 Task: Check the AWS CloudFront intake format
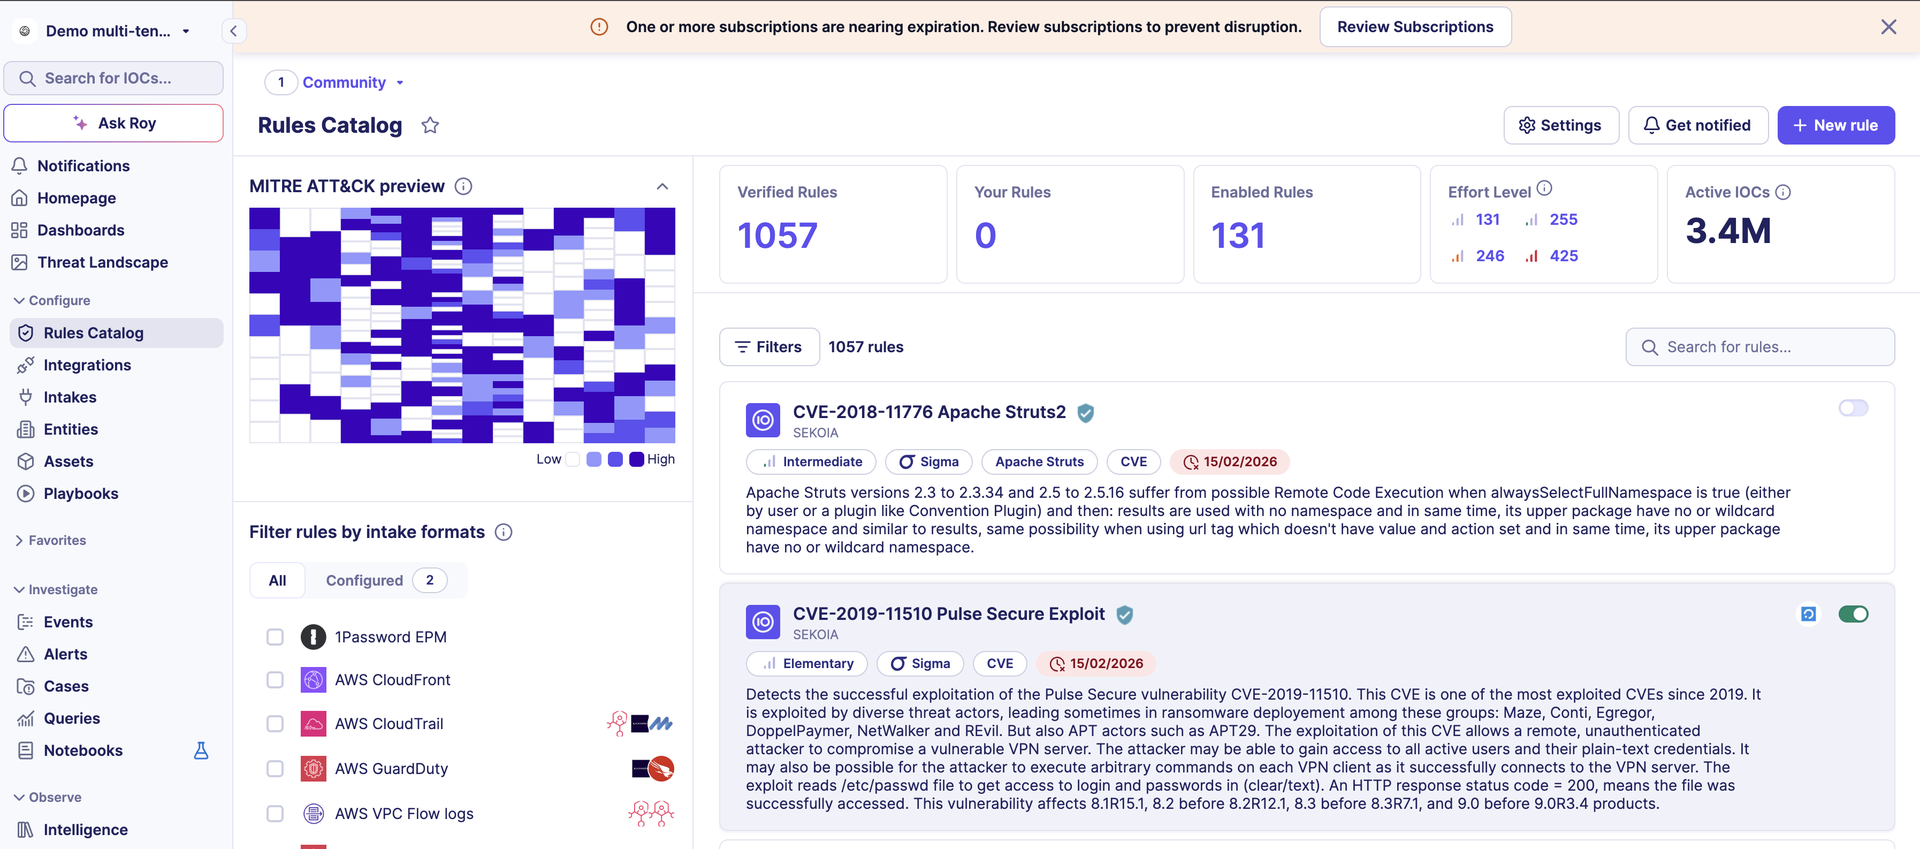point(275,680)
